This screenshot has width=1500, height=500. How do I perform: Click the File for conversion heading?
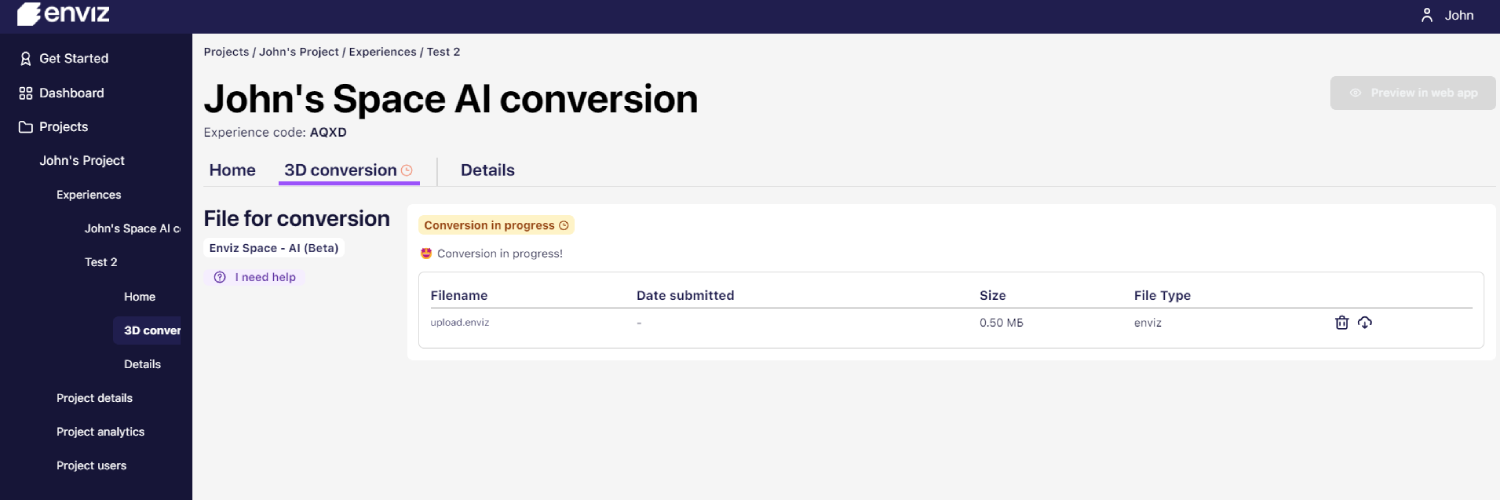[x=297, y=219]
